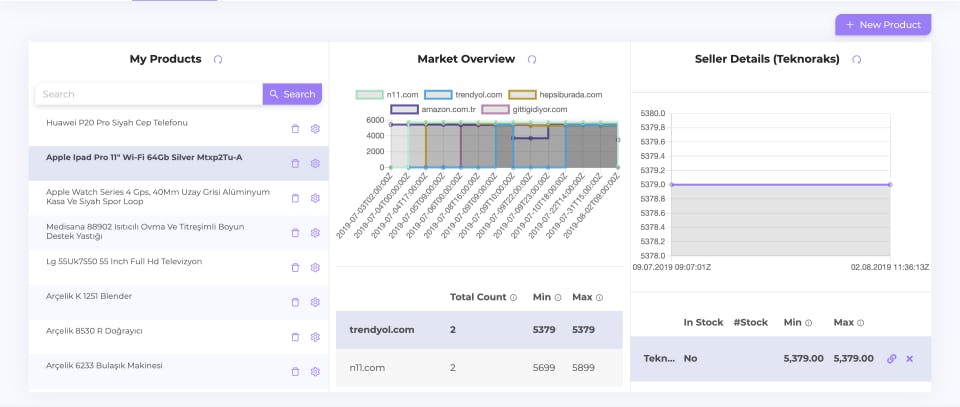This screenshot has height=407, width=960.
Task: Delete Huawei P20 Pro Siyah product
Action: tap(295, 129)
